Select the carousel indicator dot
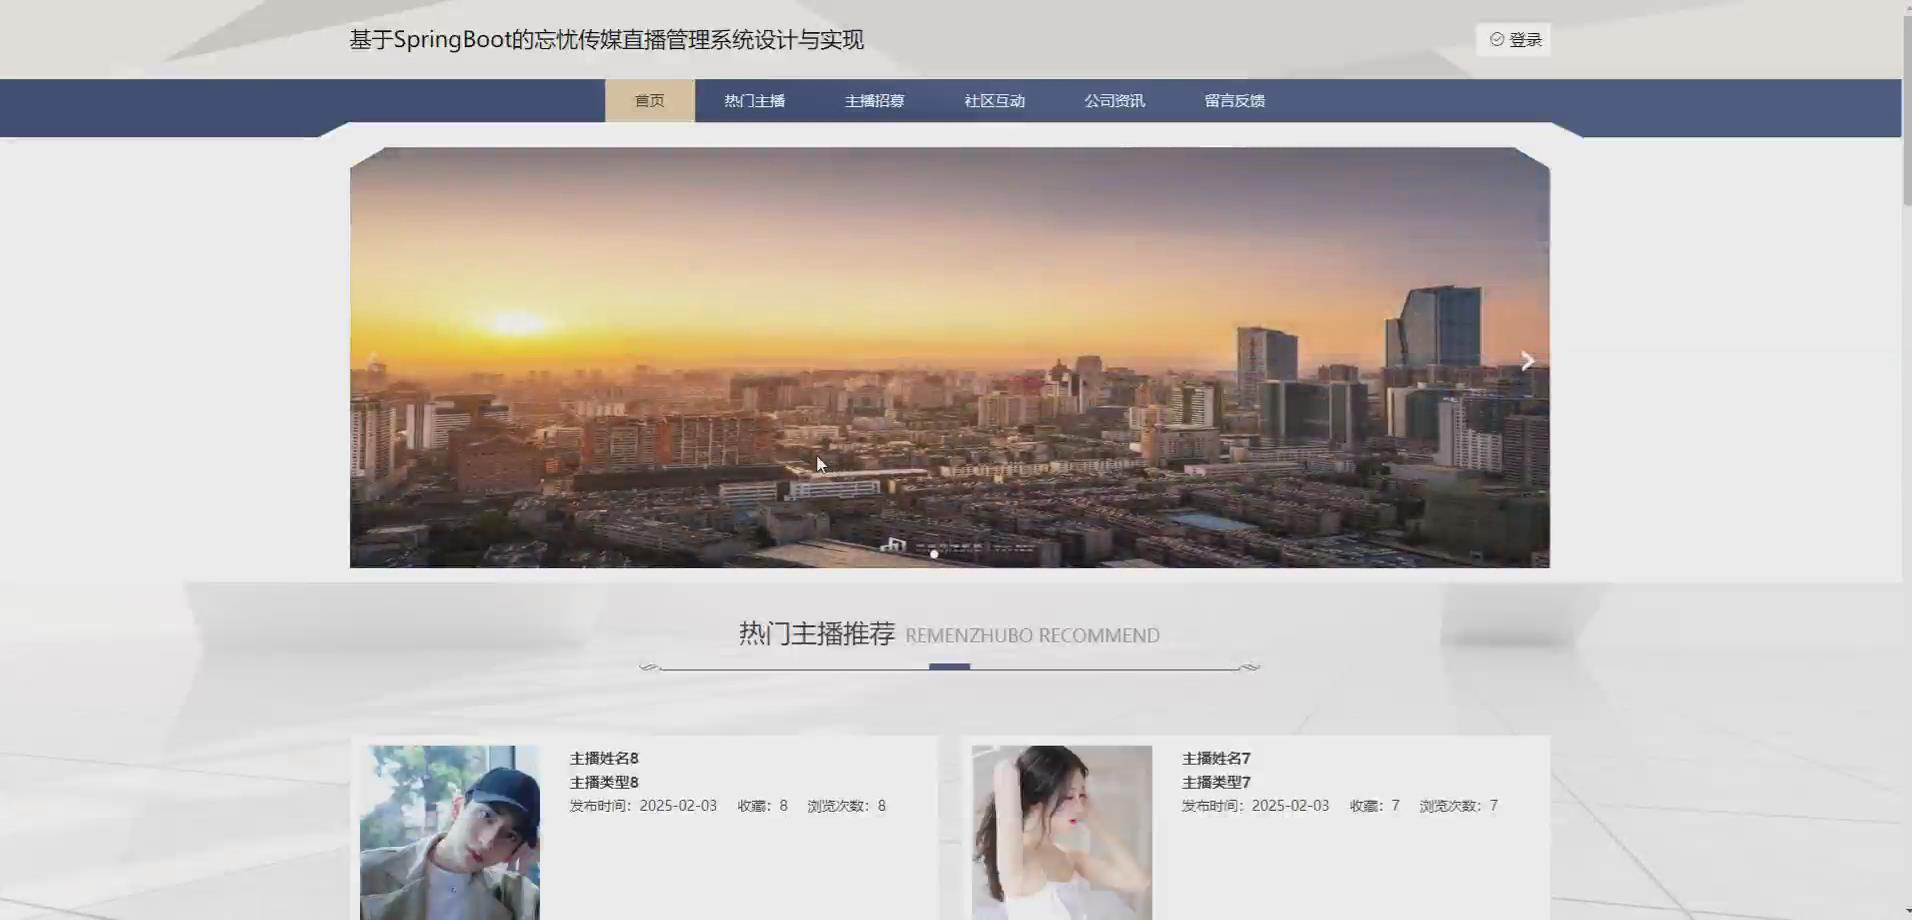The height and width of the screenshot is (920, 1912). [x=934, y=554]
